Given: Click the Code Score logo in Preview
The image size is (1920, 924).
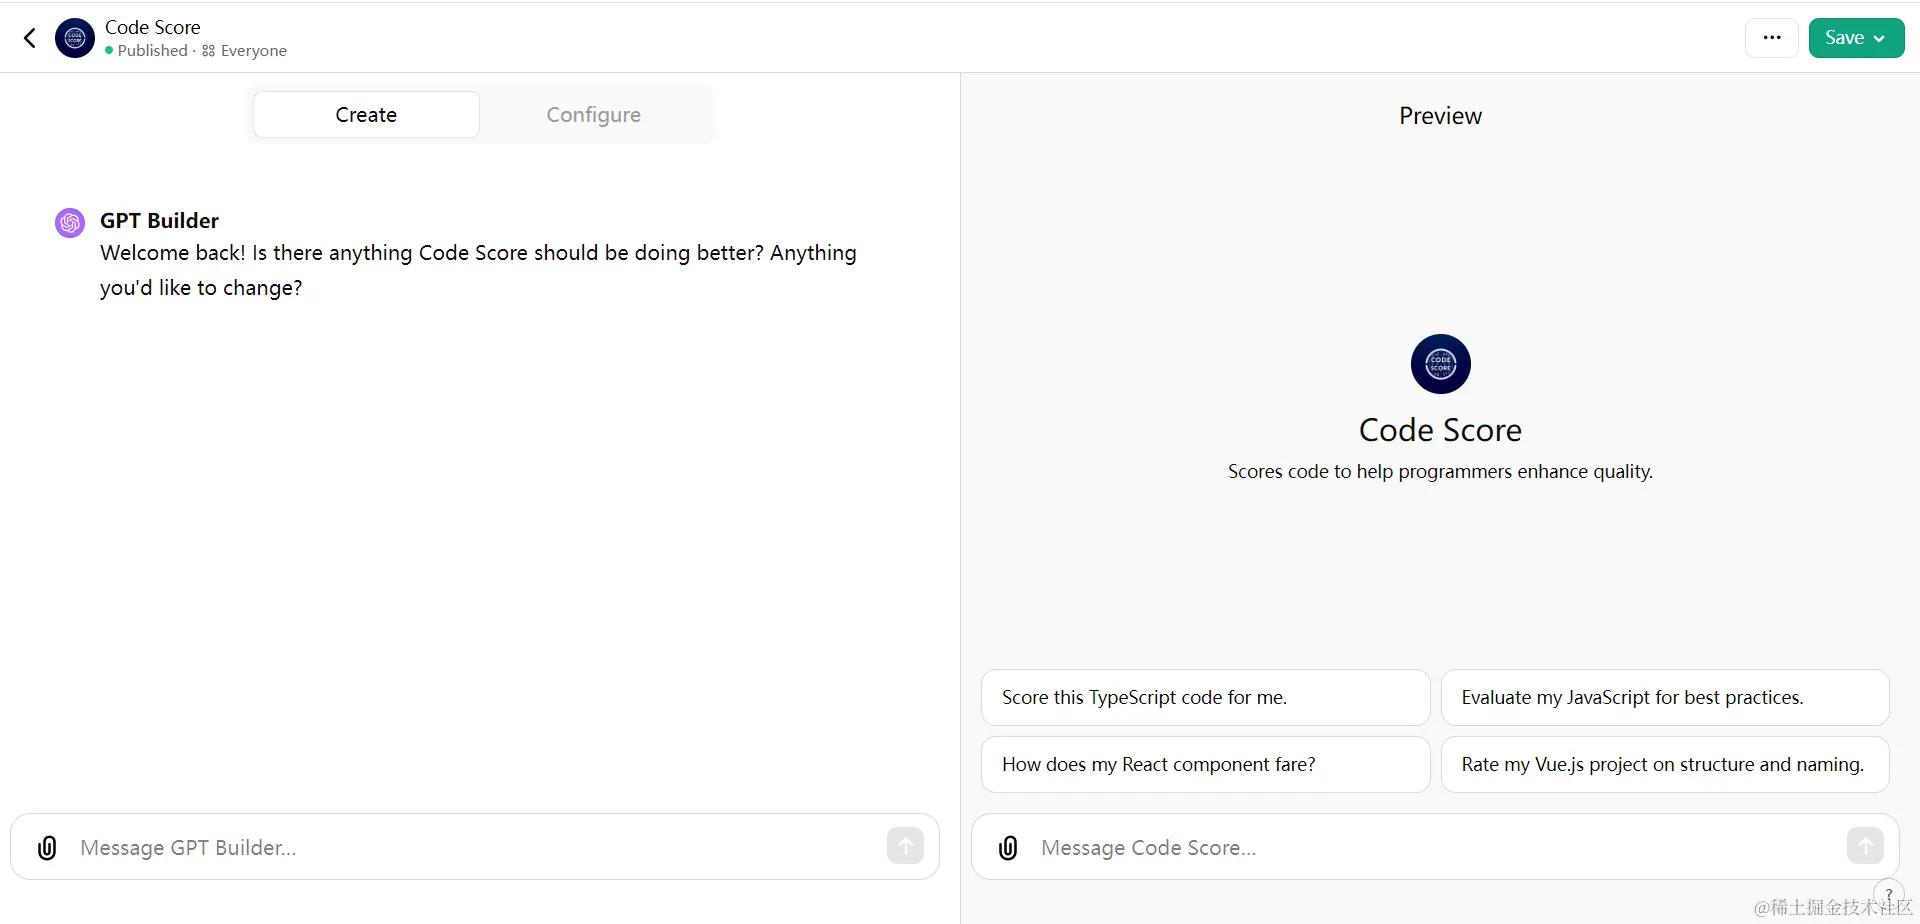Looking at the screenshot, I should point(1440,364).
